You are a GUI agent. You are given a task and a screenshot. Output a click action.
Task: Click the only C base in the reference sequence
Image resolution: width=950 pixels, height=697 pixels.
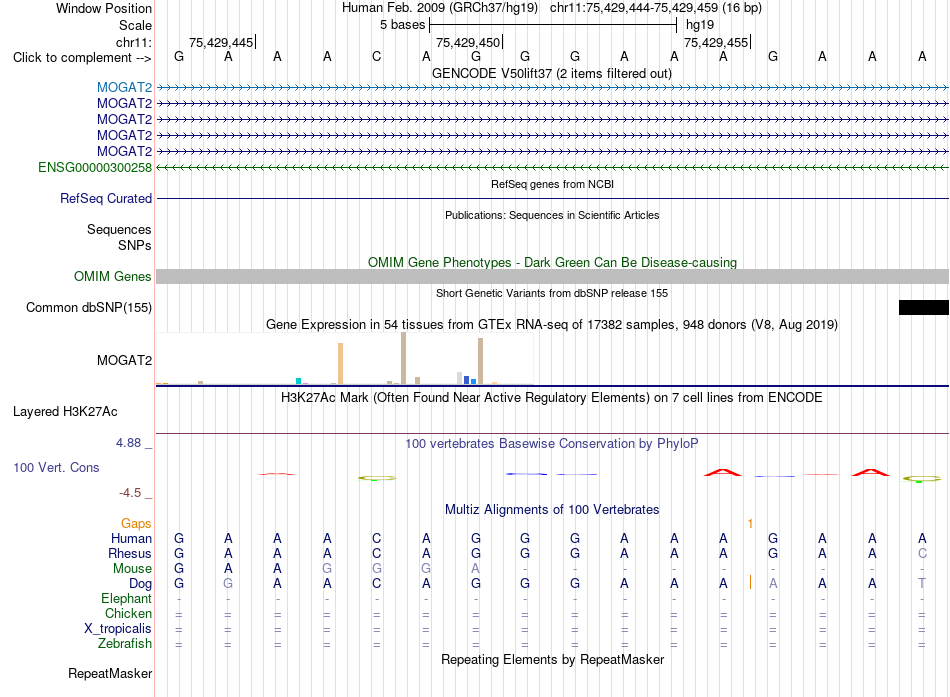click(x=377, y=56)
